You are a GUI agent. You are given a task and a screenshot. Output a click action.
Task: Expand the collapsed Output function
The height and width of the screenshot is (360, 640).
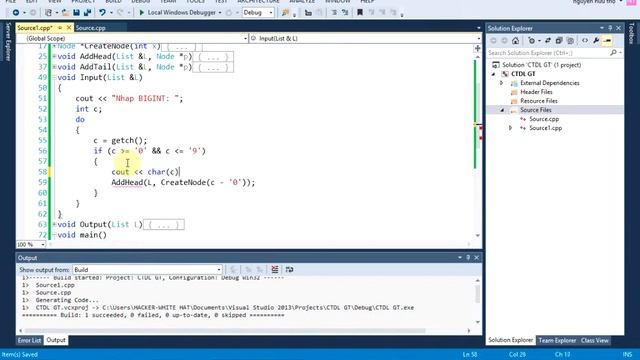click(54, 224)
